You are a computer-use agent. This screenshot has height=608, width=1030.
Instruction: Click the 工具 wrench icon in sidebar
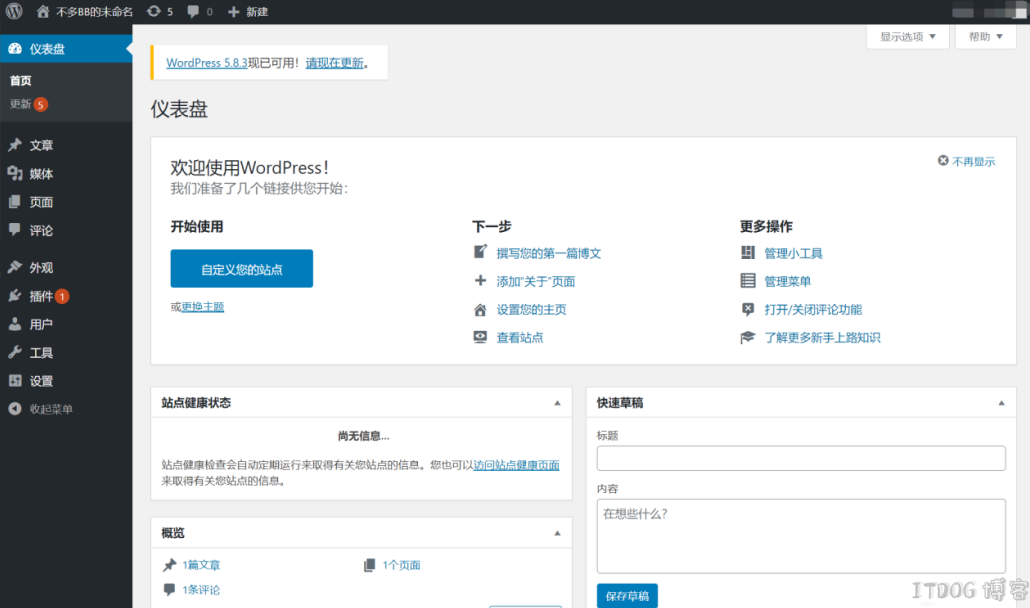[15, 353]
